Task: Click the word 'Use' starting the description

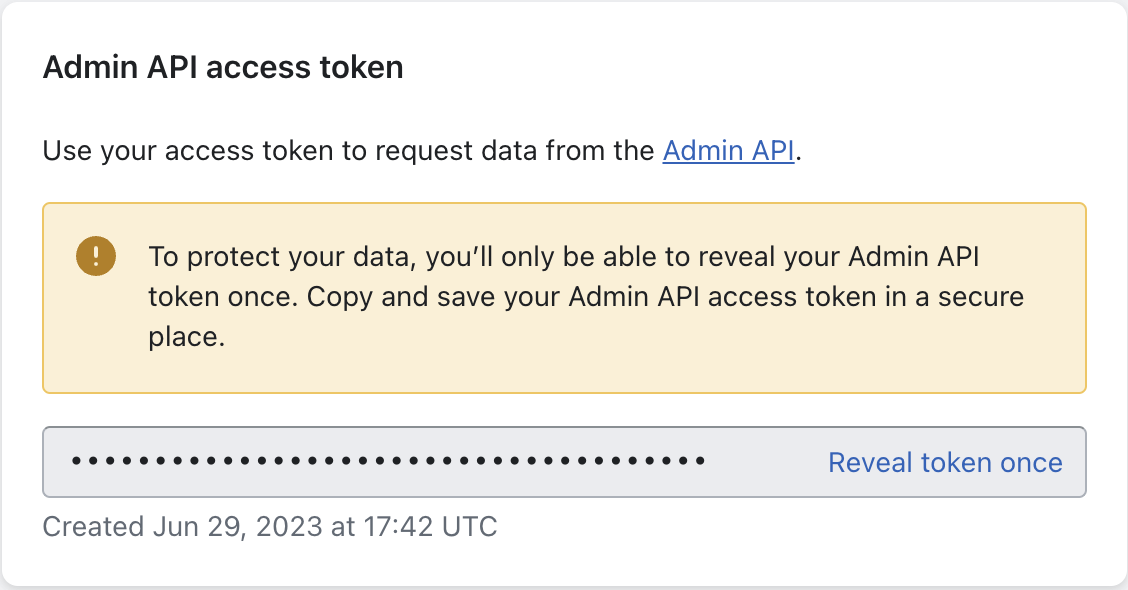Action: [x=68, y=151]
